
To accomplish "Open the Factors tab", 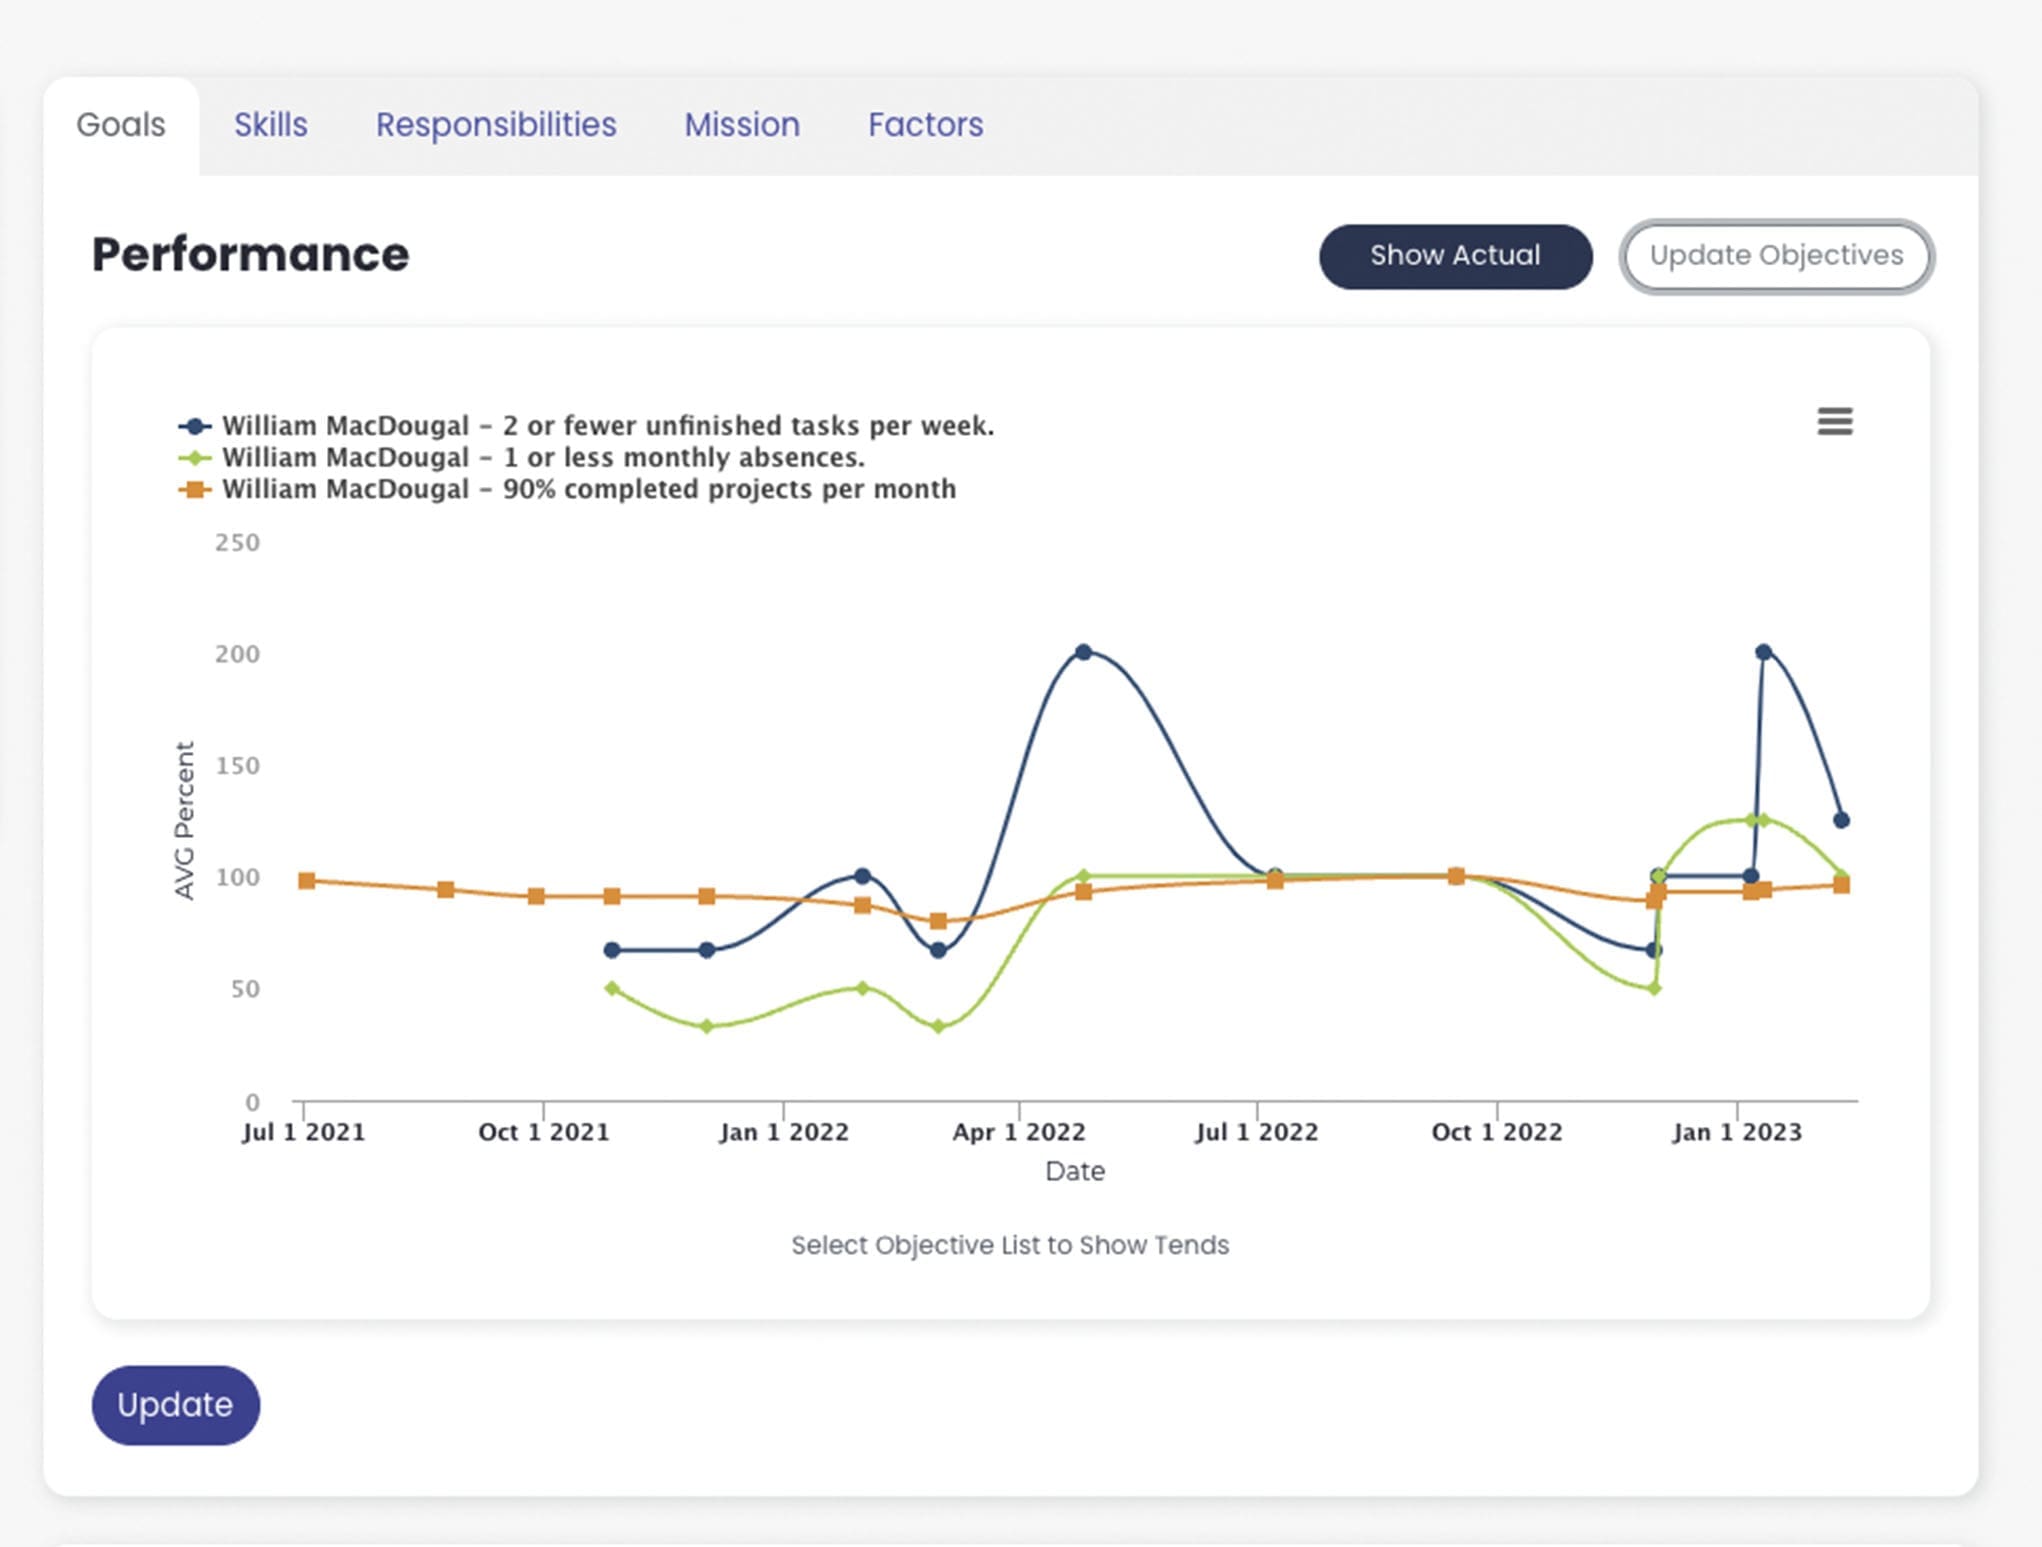I will pyautogui.click(x=926, y=125).
